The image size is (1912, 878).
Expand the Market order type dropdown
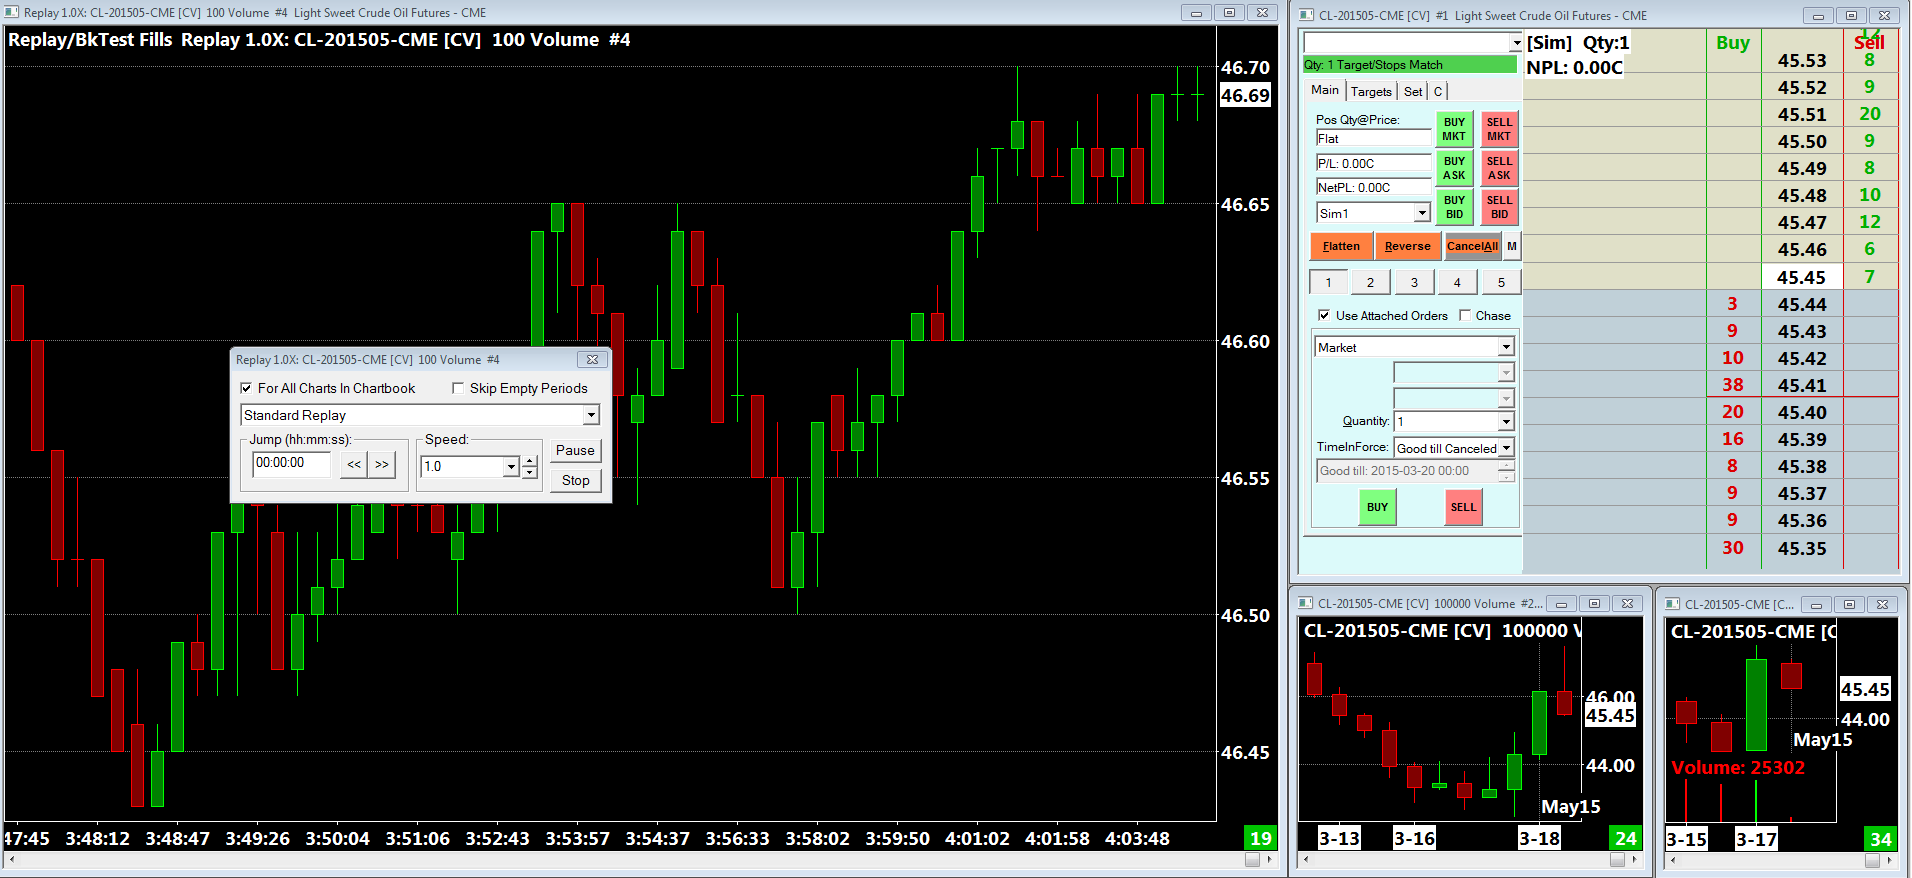pos(1506,347)
